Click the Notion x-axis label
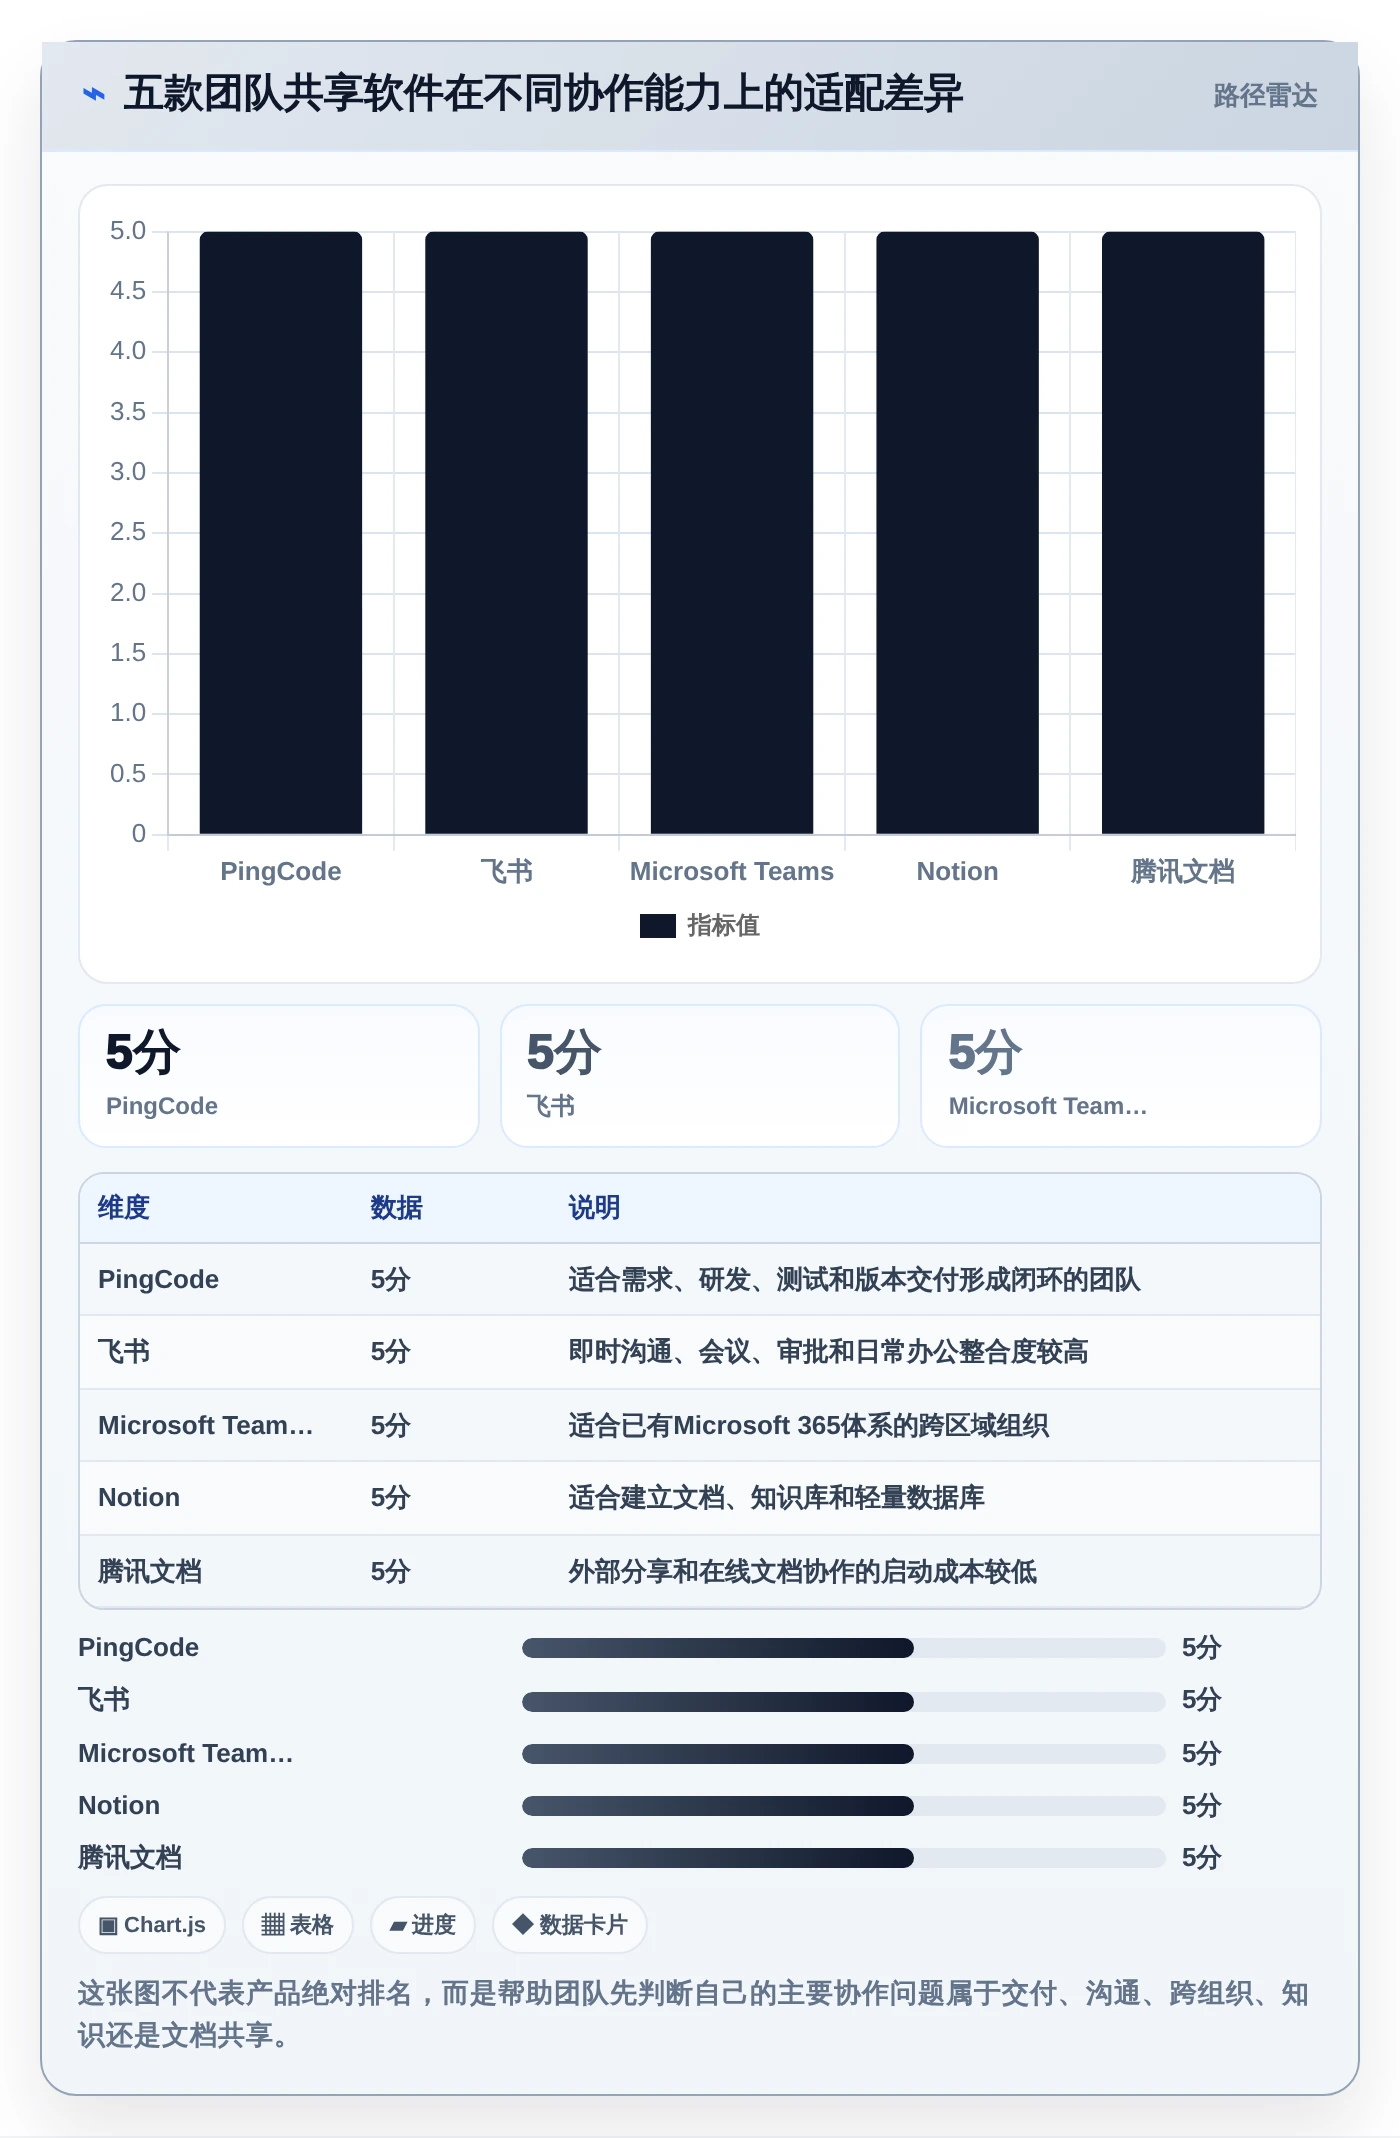 (957, 871)
